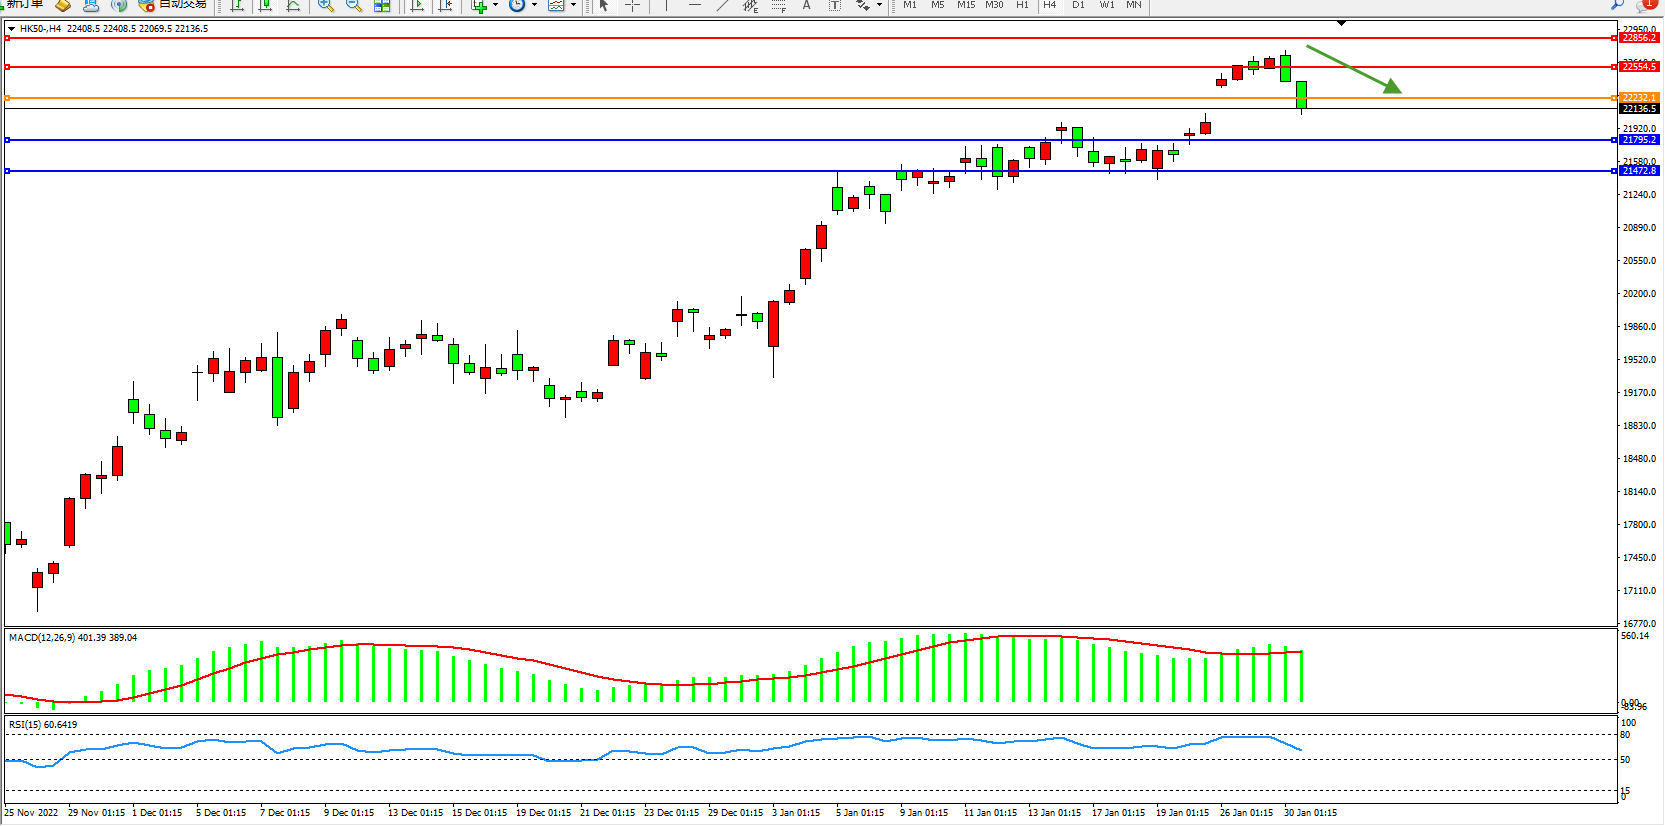Select the crosshair cursor tool
The image size is (1665, 826).
tap(632, 5)
